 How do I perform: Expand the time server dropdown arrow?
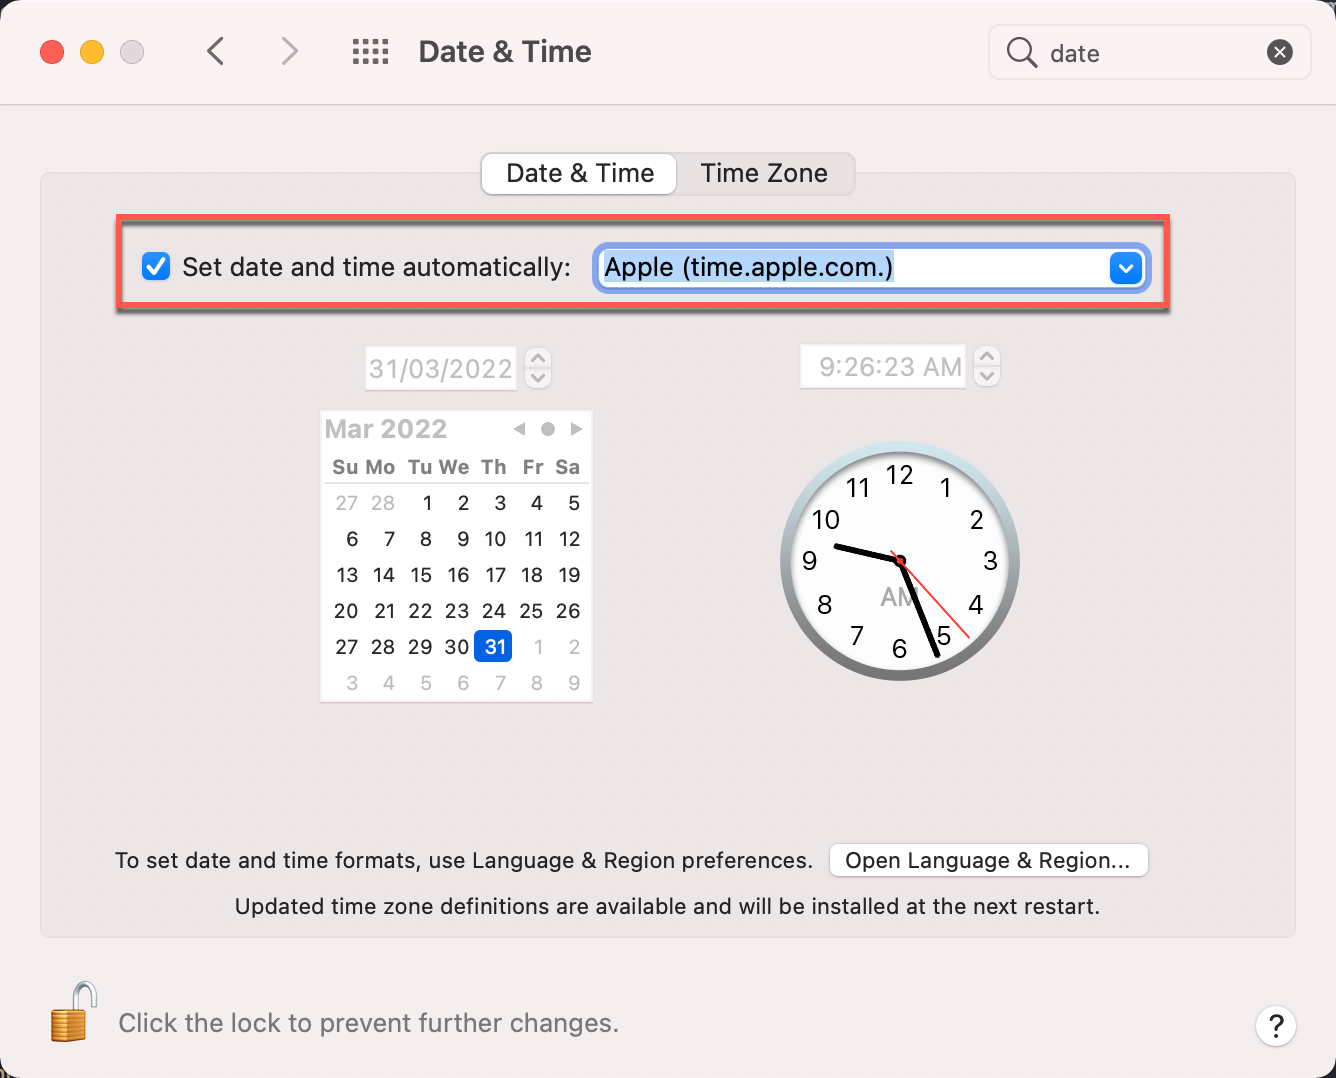click(x=1125, y=268)
